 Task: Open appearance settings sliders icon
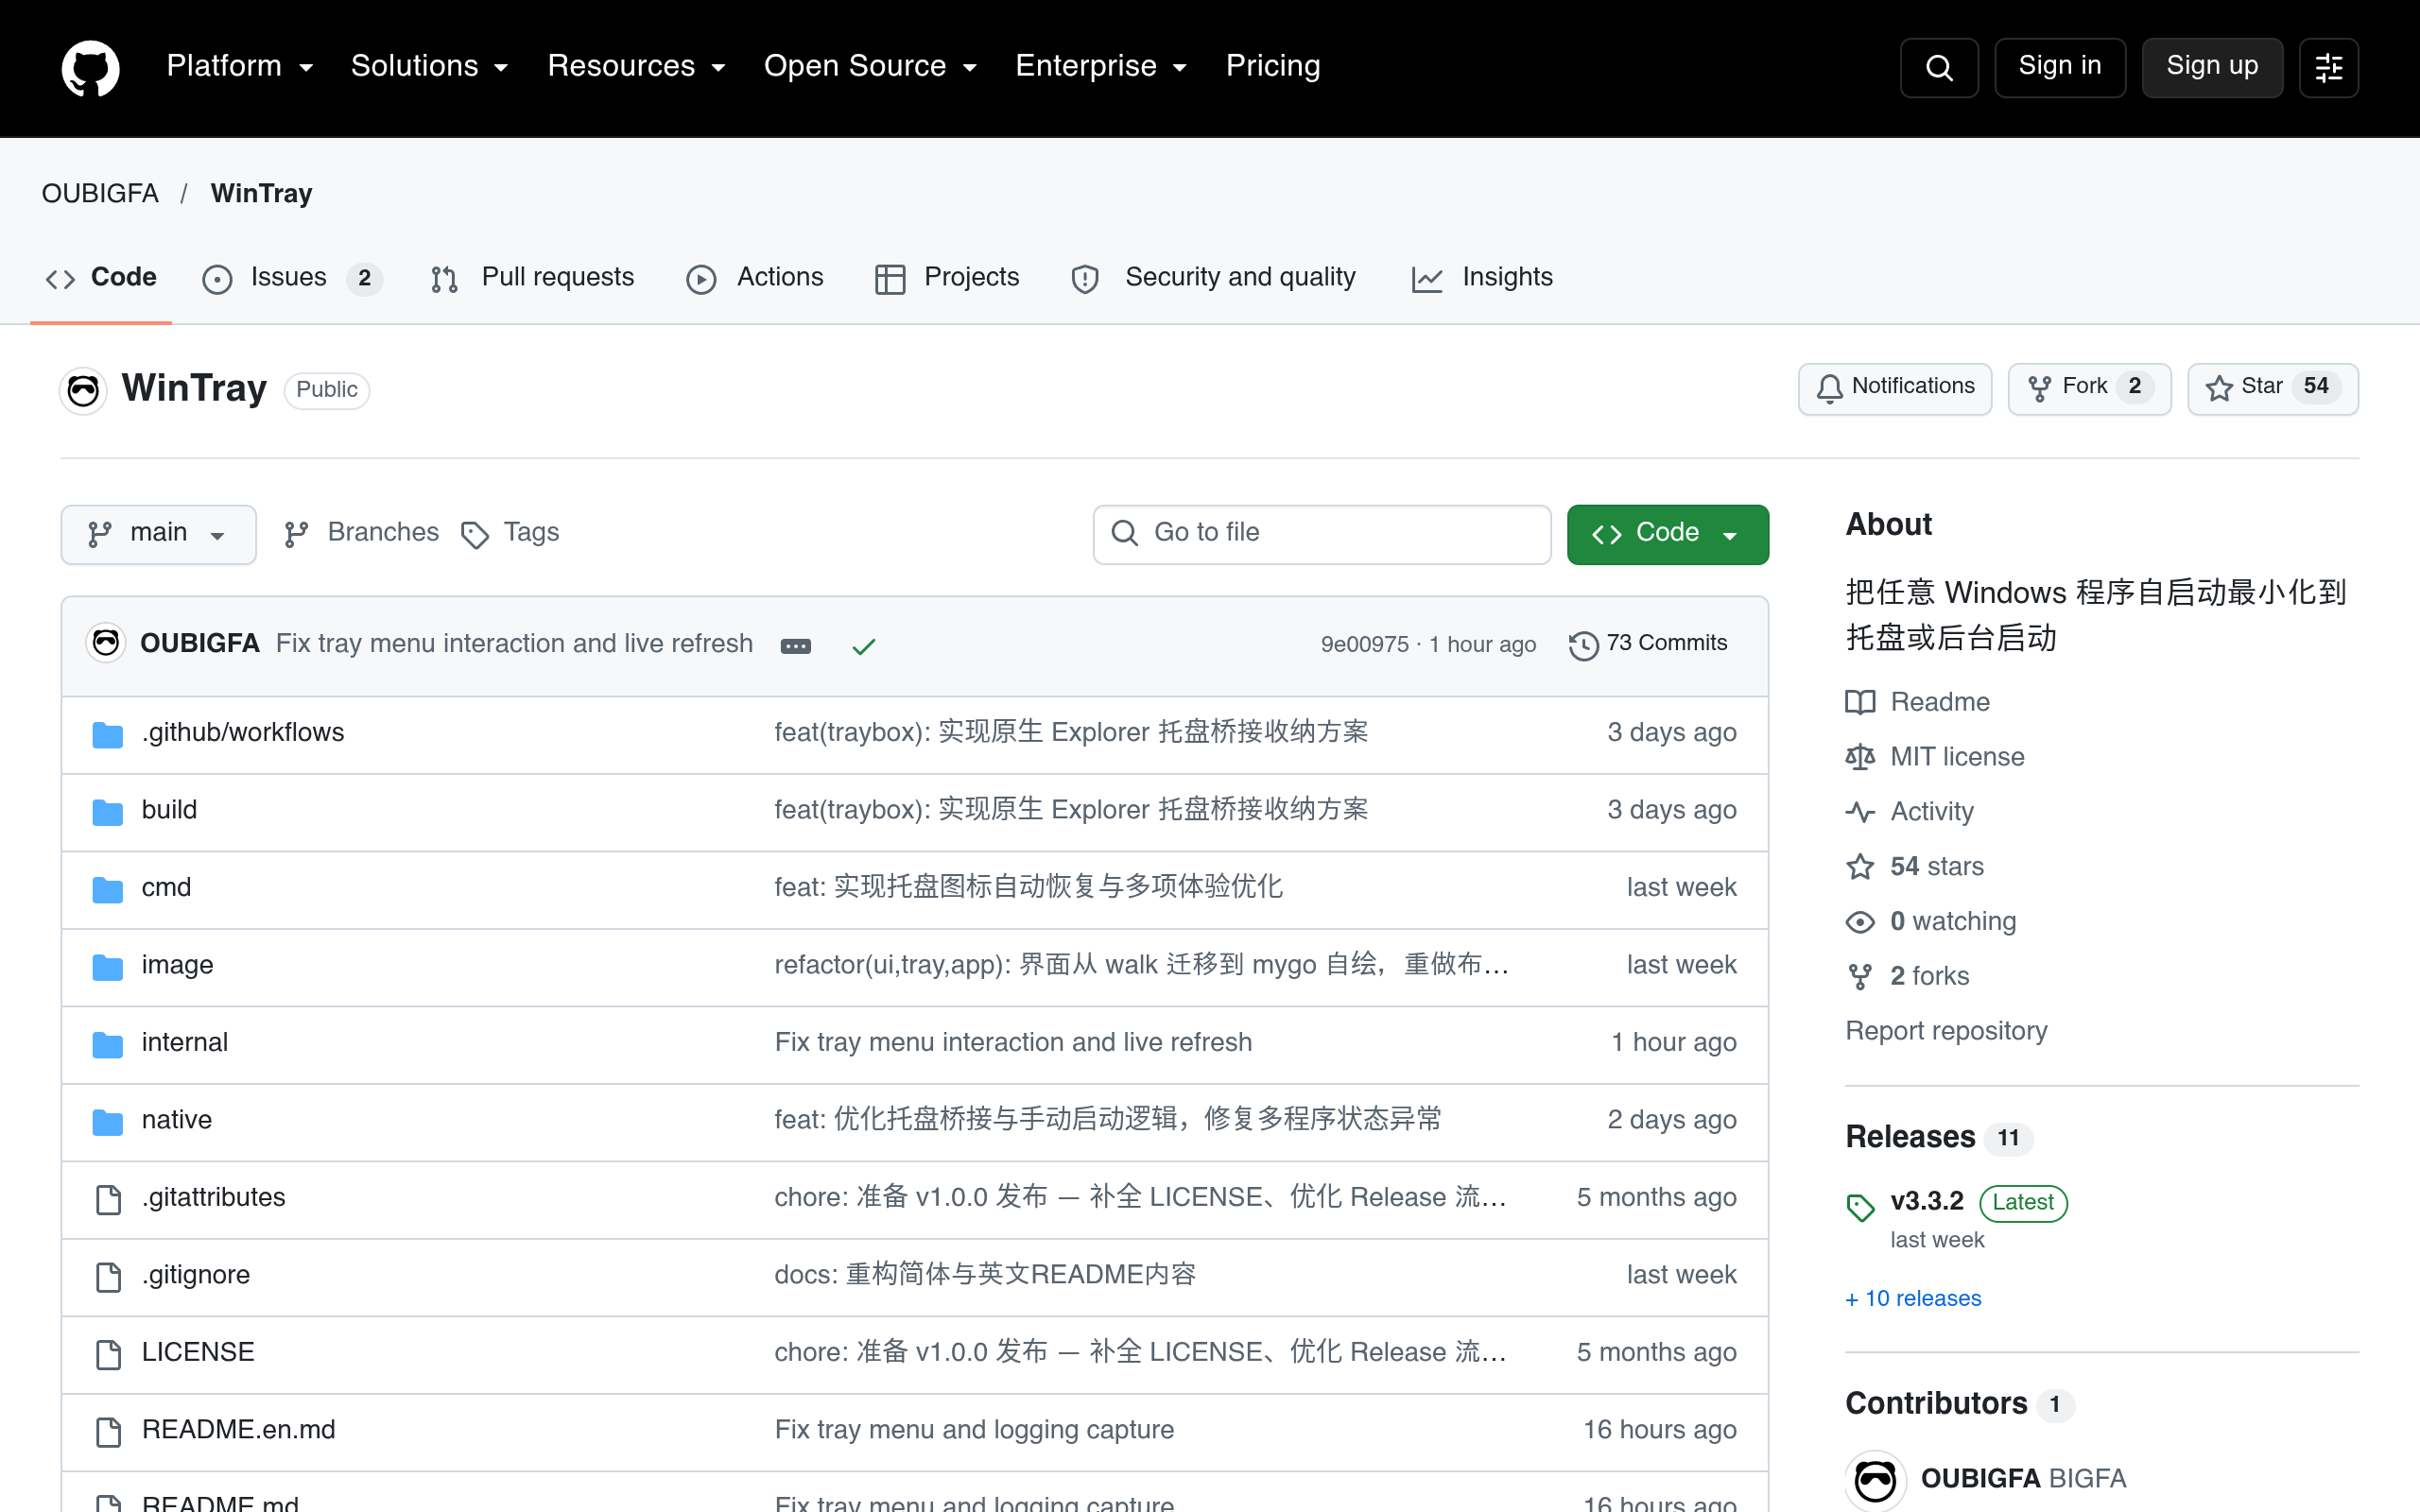[x=2328, y=67]
